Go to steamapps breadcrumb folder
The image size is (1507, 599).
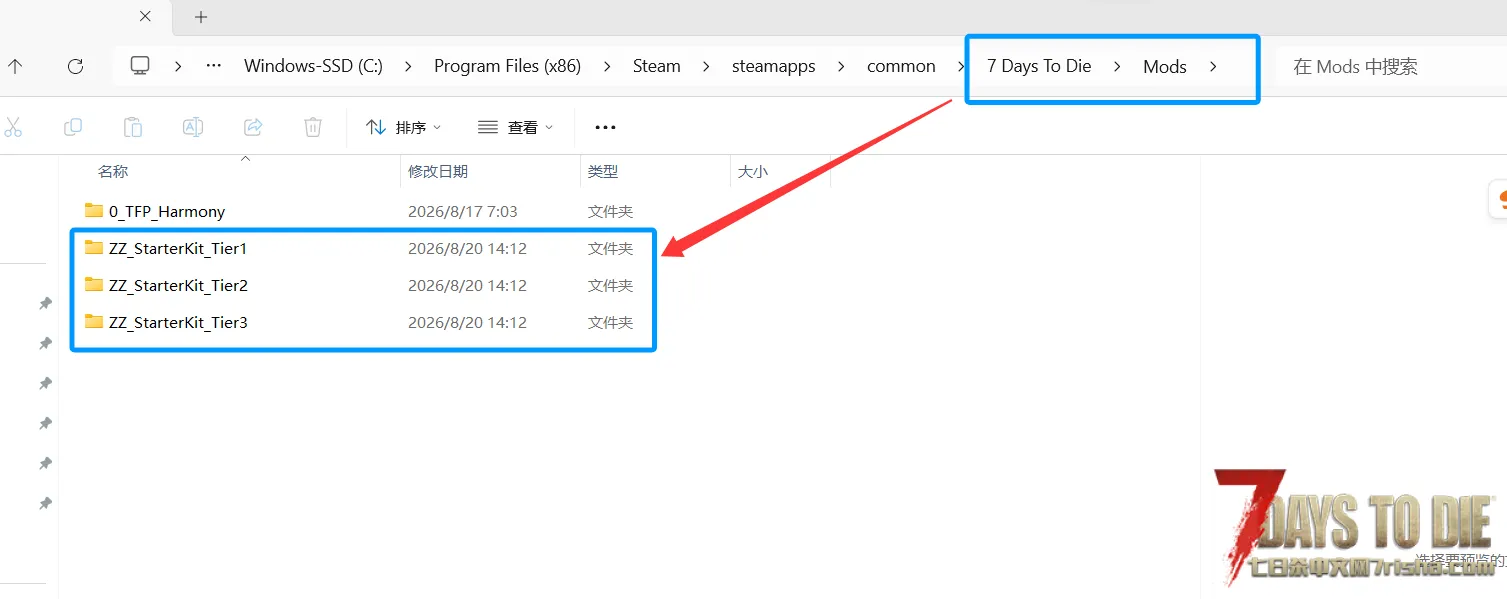[x=773, y=66]
